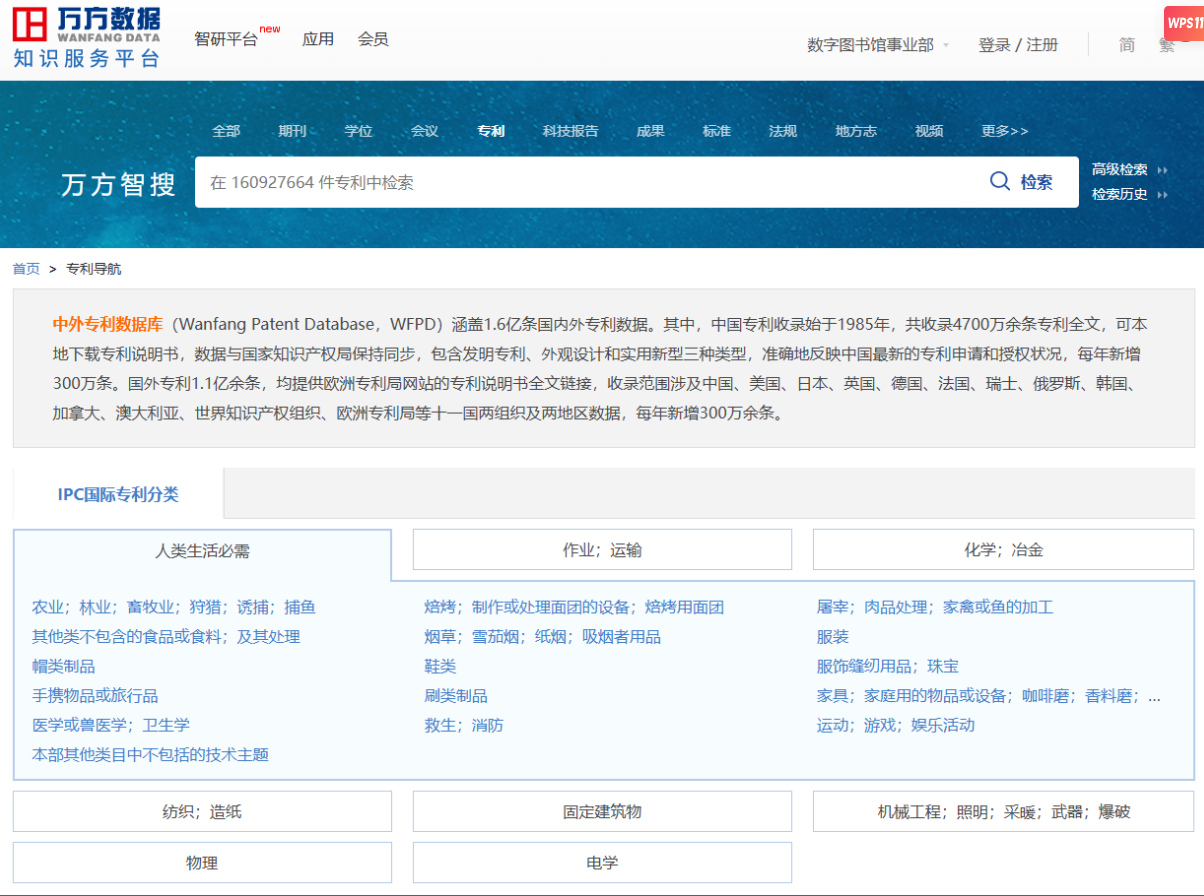
Task: Click the magnifier search icon
Action: tap(999, 181)
